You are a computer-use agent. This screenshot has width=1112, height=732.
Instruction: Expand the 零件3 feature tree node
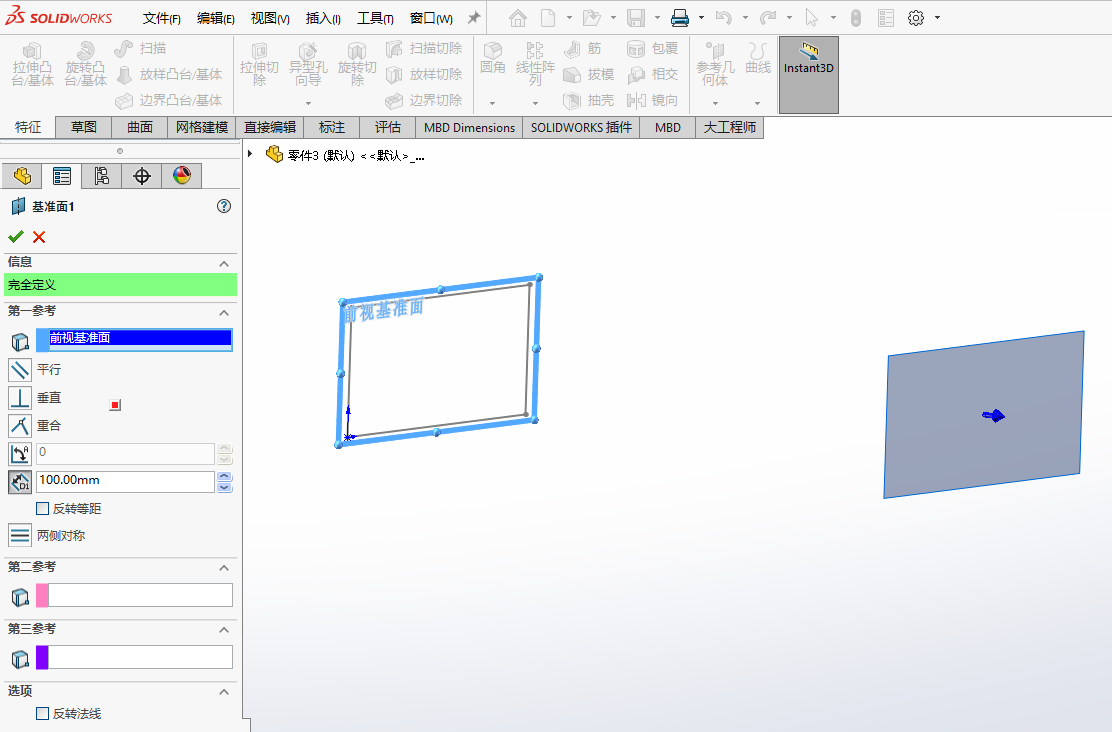click(x=250, y=154)
